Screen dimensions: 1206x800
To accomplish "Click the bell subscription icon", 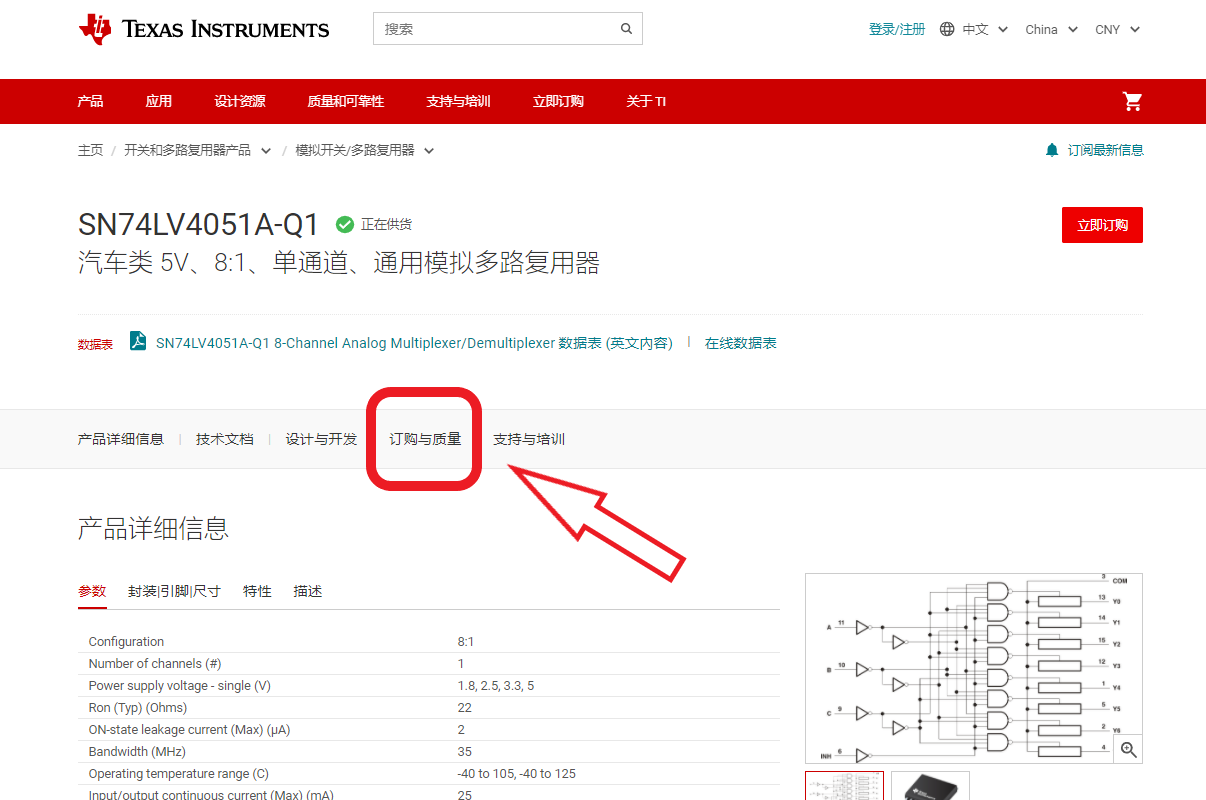I will [x=1051, y=150].
